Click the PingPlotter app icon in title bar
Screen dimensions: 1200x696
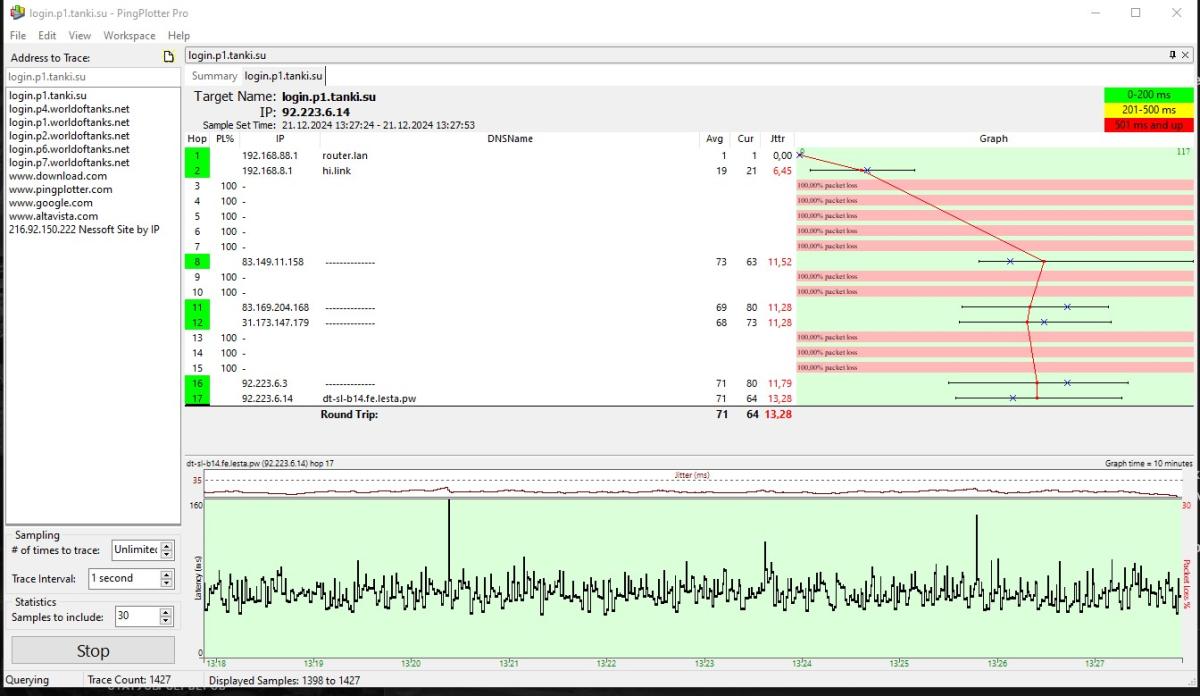coord(16,13)
